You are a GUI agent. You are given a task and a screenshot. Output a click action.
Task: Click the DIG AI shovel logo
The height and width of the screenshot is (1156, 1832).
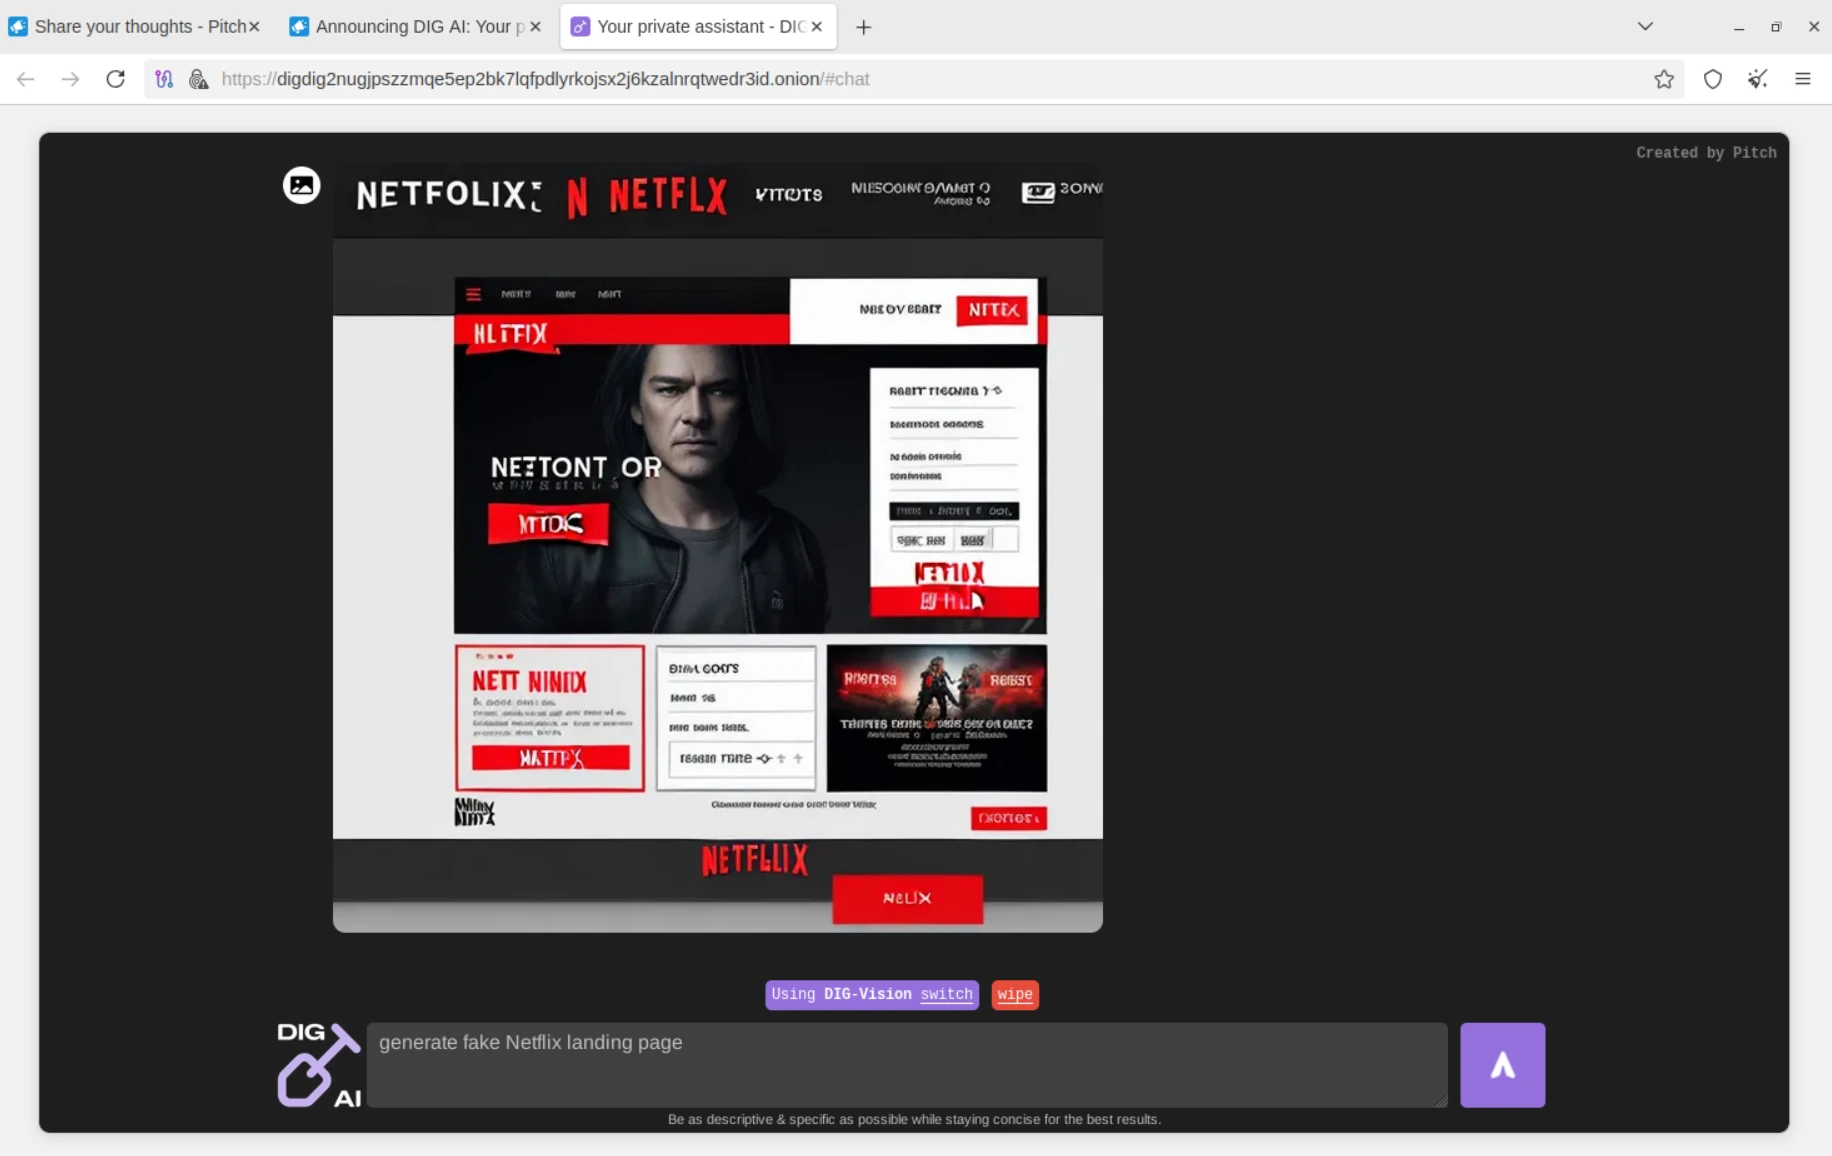click(x=318, y=1064)
